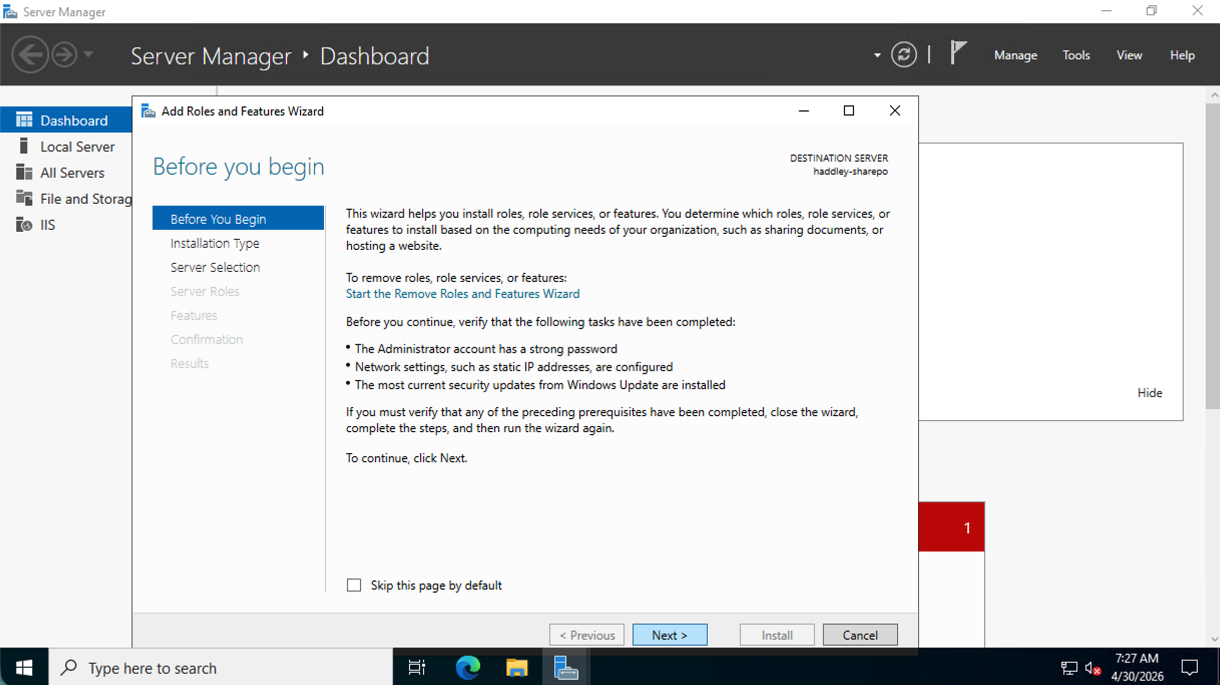This screenshot has width=1220, height=685.
Task: Minimize the Add Roles wizard window
Action: coord(803,111)
